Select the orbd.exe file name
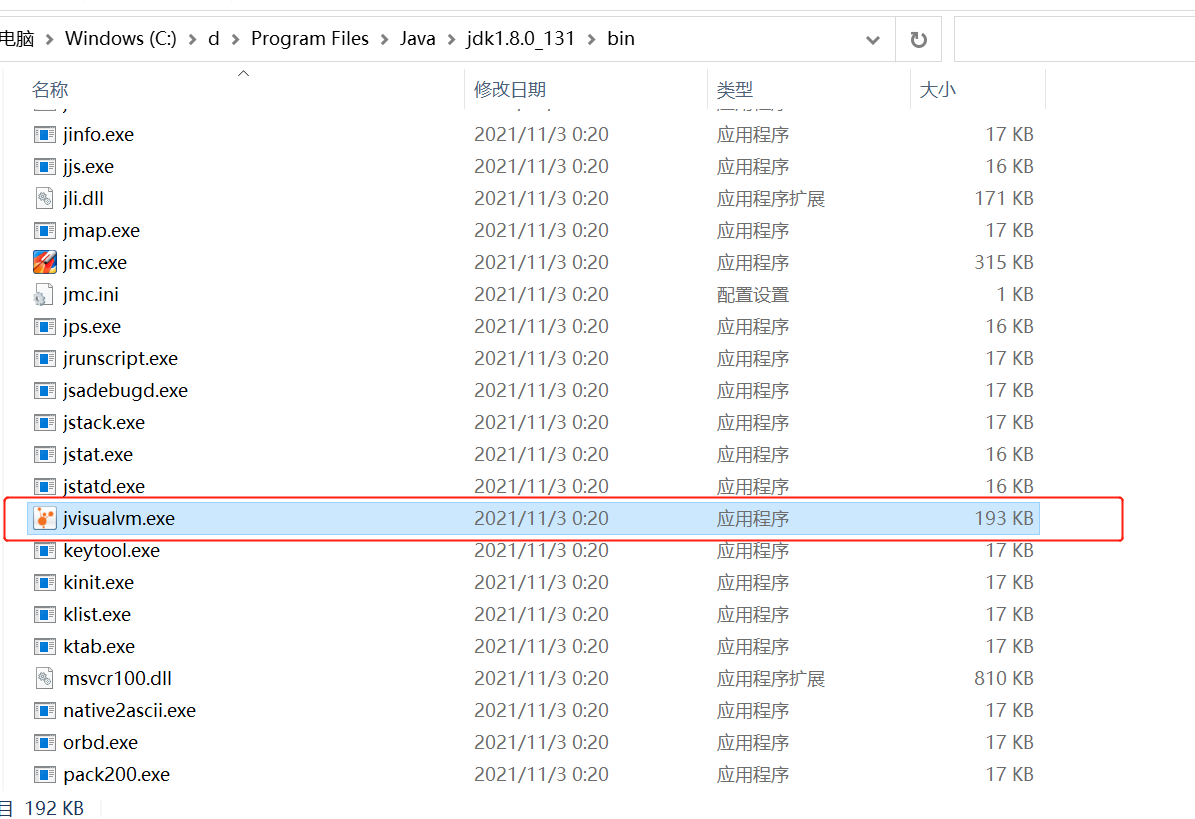This screenshot has width=1195, height=819. click(101, 743)
